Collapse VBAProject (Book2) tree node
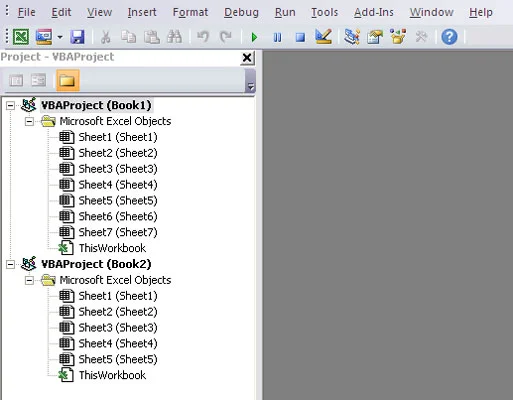Viewport: 513px width, 400px height. pyautogui.click(x=11, y=264)
